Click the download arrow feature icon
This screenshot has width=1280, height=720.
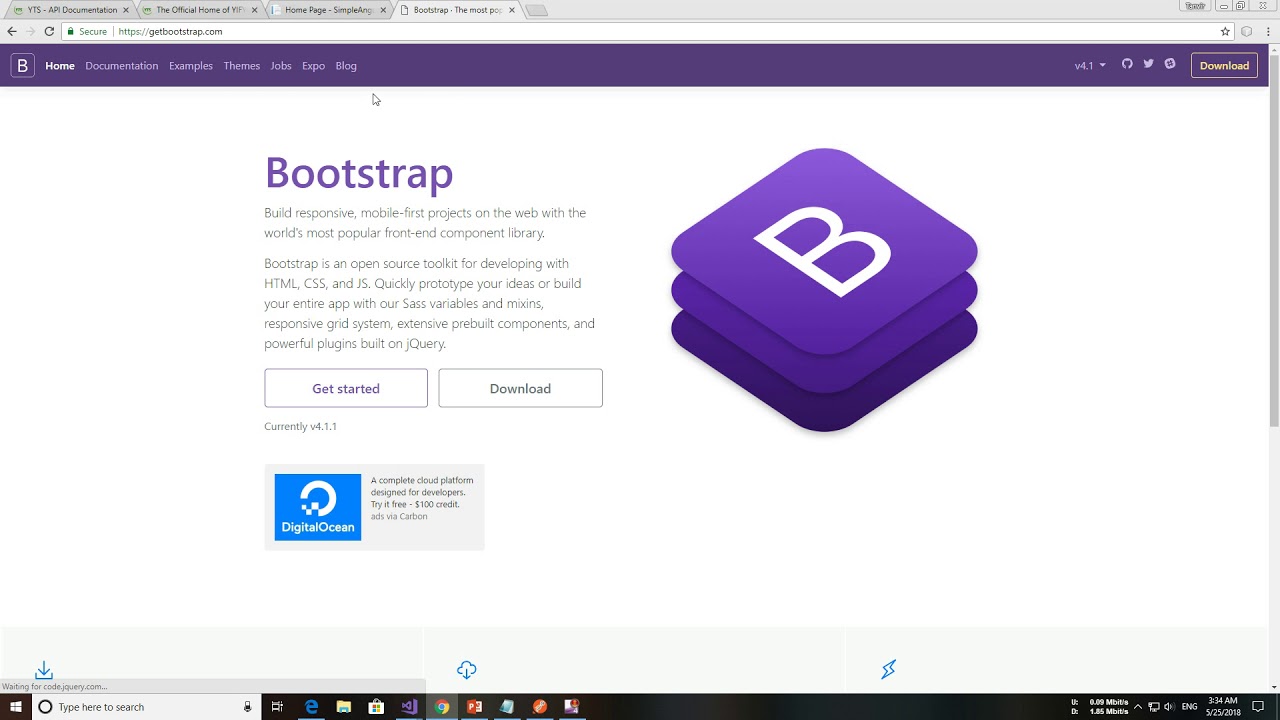(44, 670)
